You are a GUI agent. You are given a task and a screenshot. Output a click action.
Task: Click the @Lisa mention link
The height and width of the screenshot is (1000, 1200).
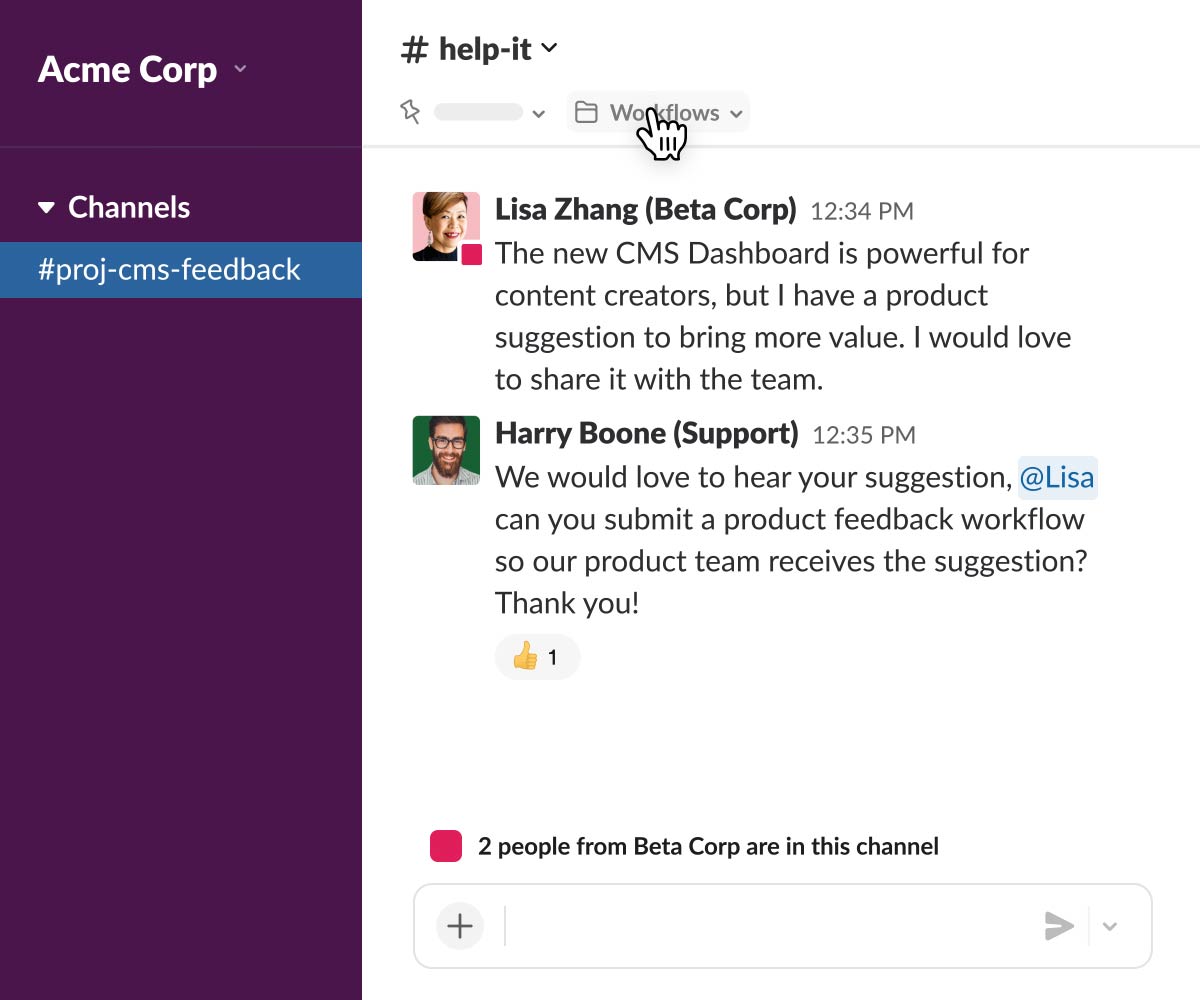(1057, 477)
